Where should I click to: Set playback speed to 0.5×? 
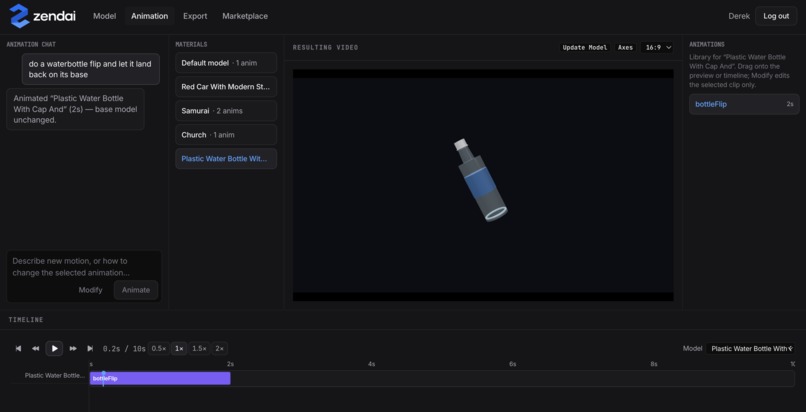[159, 348]
